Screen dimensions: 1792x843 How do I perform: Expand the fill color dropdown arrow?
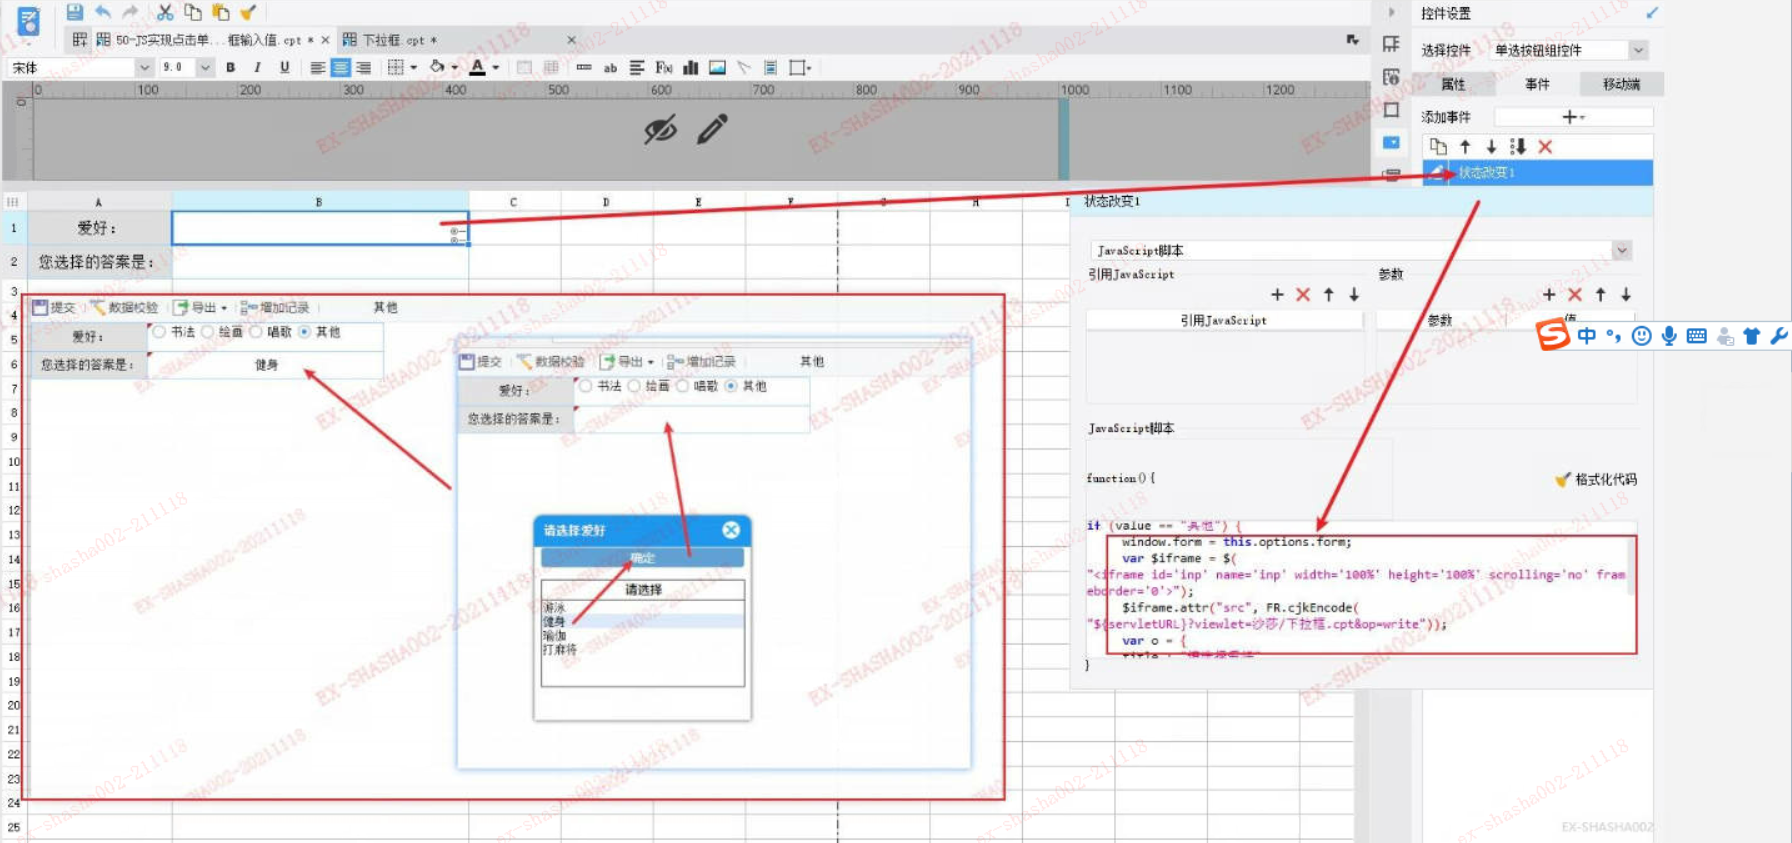point(455,67)
